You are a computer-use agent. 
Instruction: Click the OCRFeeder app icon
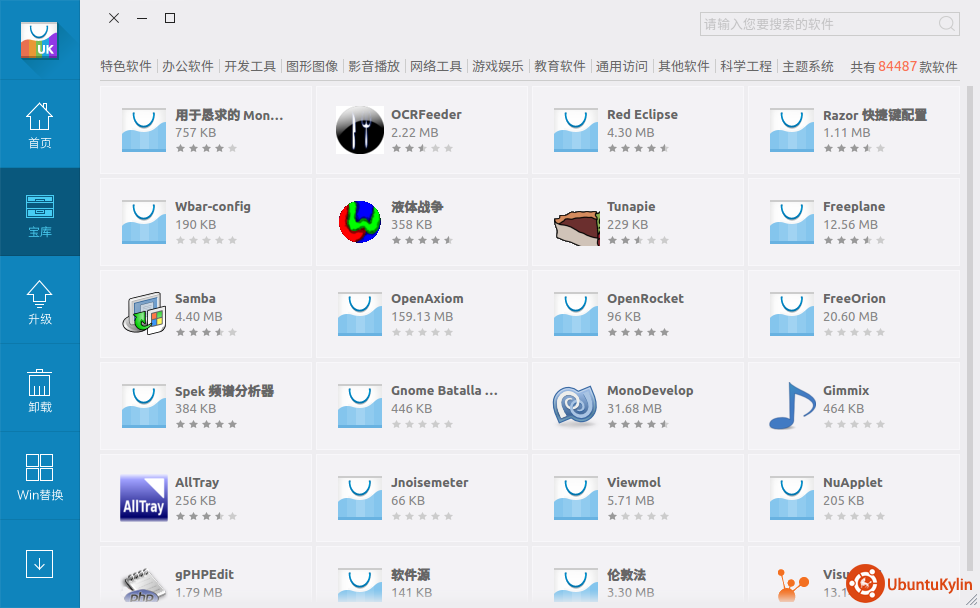click(x=359, y=130)
